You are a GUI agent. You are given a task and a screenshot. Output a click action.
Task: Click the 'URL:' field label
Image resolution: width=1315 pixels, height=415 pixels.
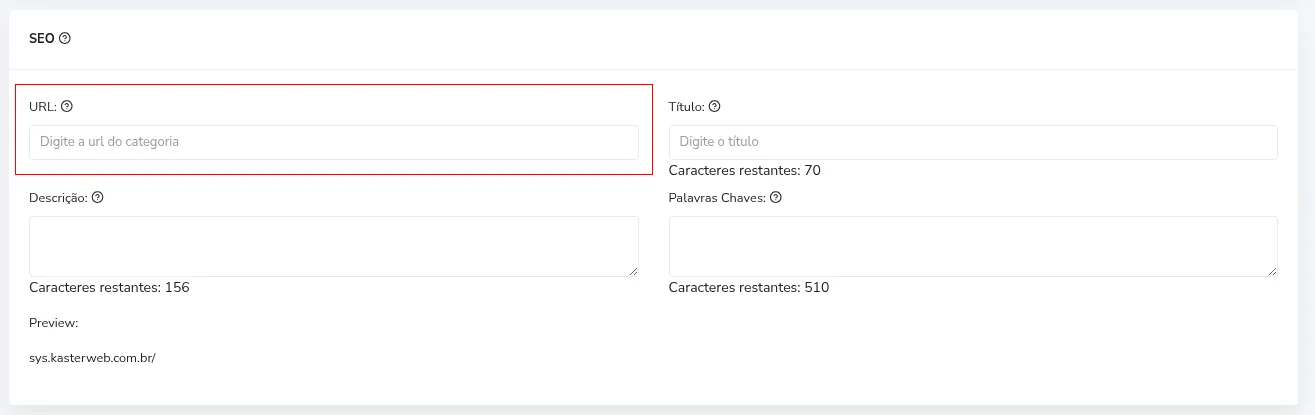tap(43, 107)
